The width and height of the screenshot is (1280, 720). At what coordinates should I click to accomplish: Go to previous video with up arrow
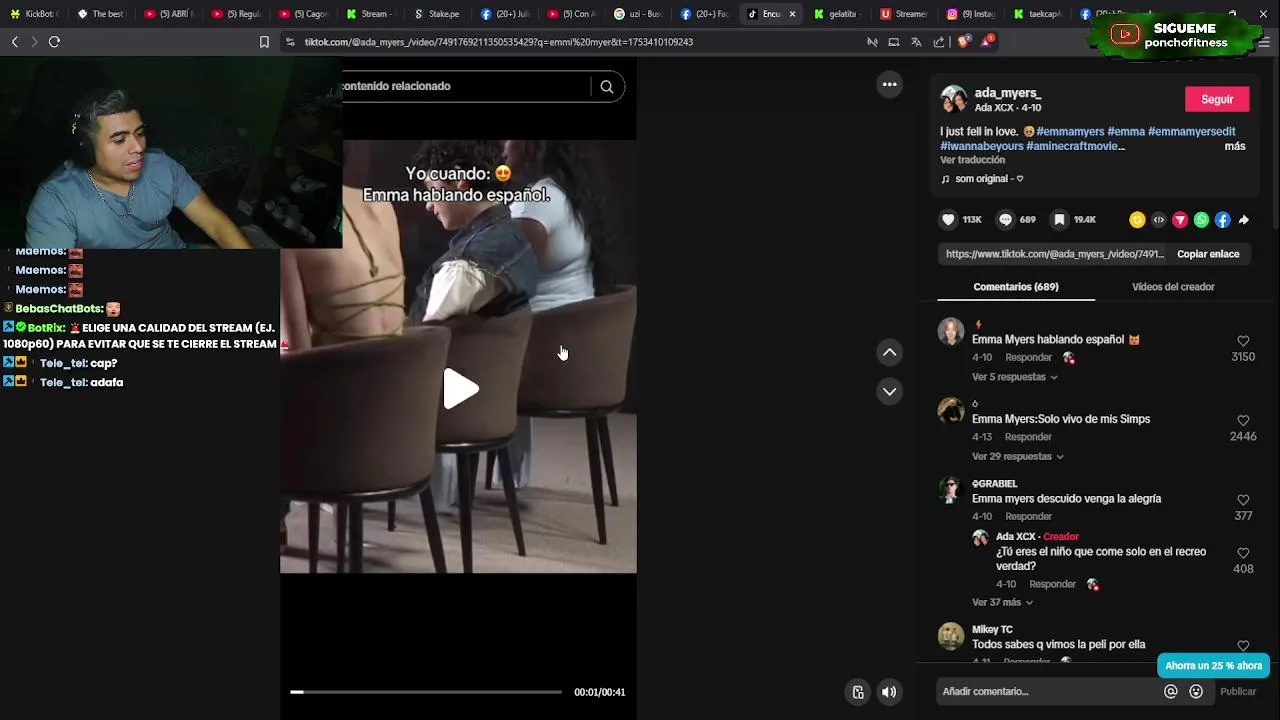coord(889,352)
